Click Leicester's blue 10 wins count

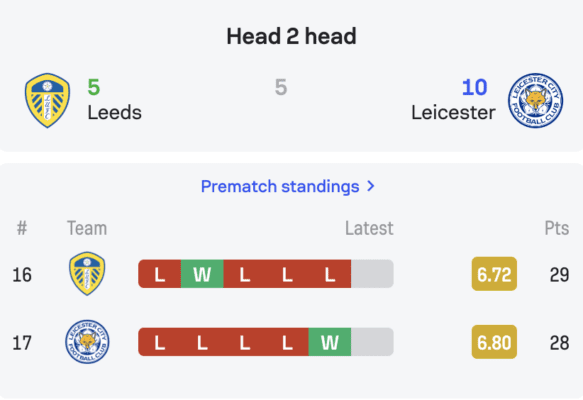pyautogui.click(x=474, y=87)
